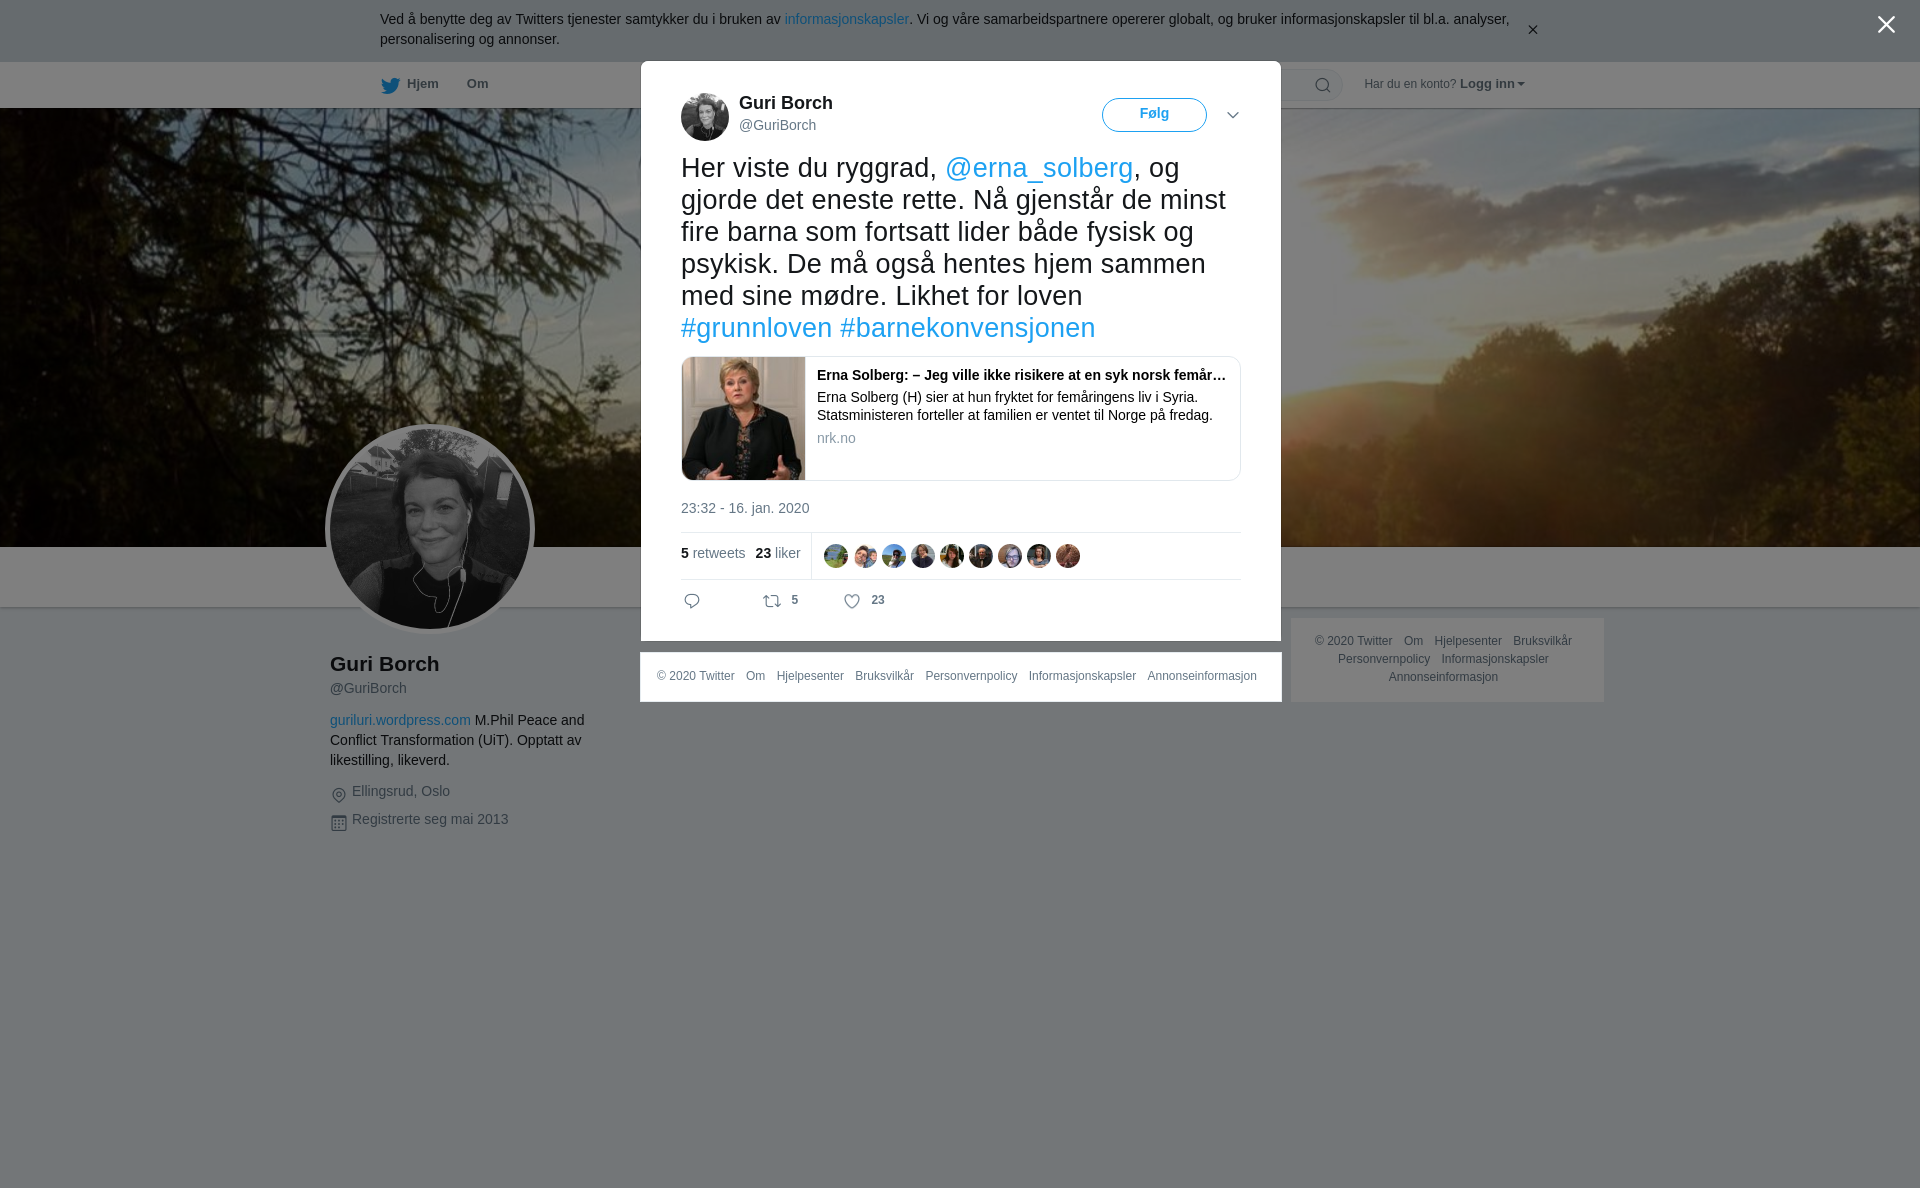Show the 23 liker list
This screenshot has height=1188, width=1920.
778,553
